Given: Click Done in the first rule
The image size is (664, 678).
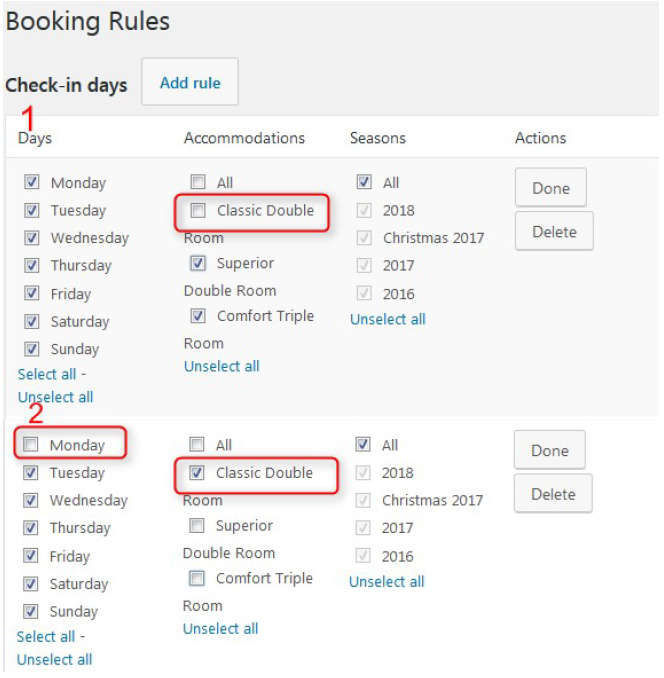Looking at the screenshot, I should 550,188.
